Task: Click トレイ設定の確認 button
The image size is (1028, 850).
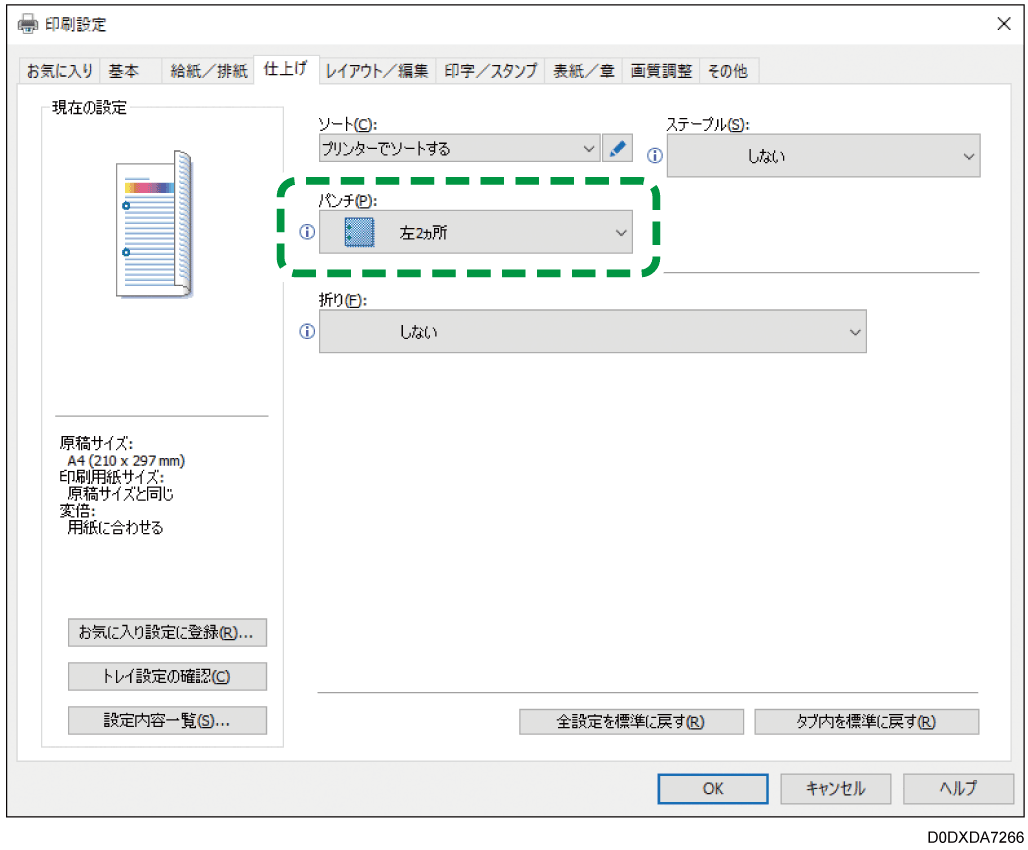Action: coord(166,676)
